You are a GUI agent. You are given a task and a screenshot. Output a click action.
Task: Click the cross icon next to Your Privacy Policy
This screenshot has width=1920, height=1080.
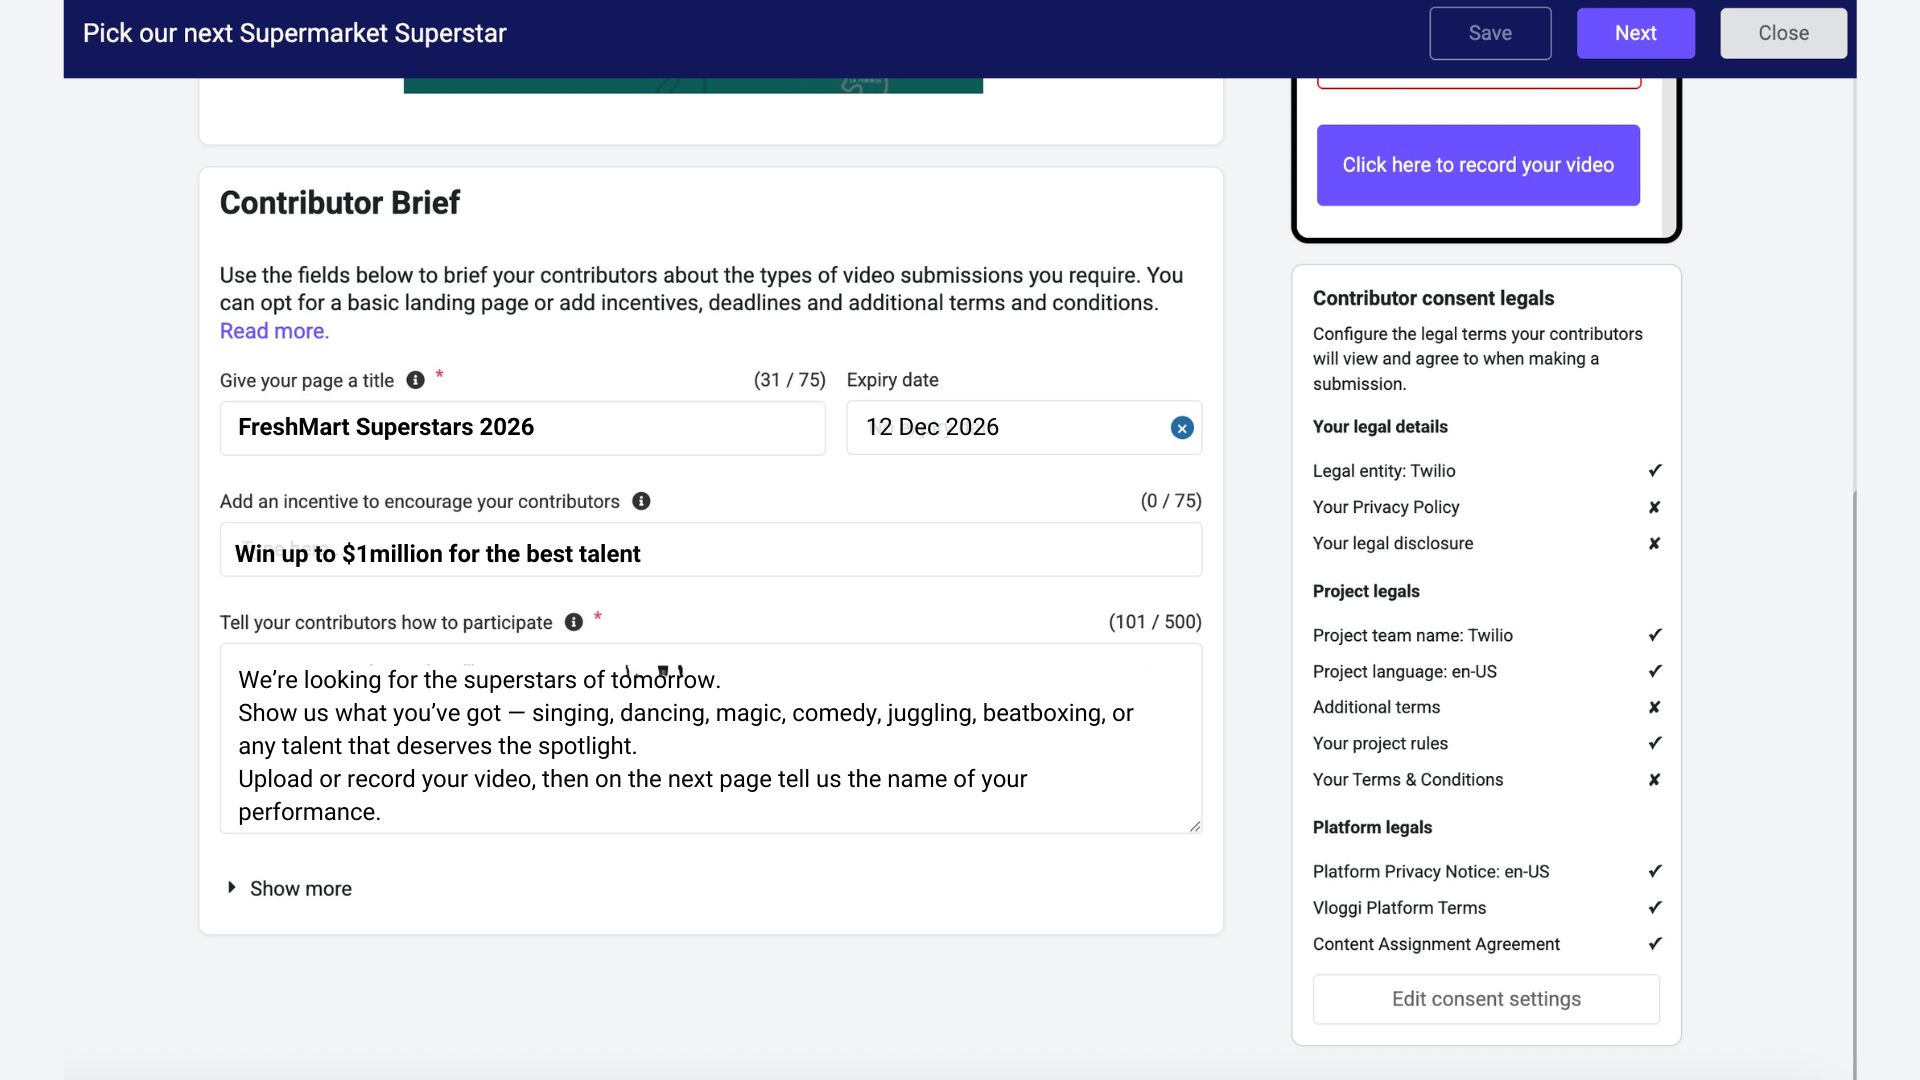(1654, 507)
